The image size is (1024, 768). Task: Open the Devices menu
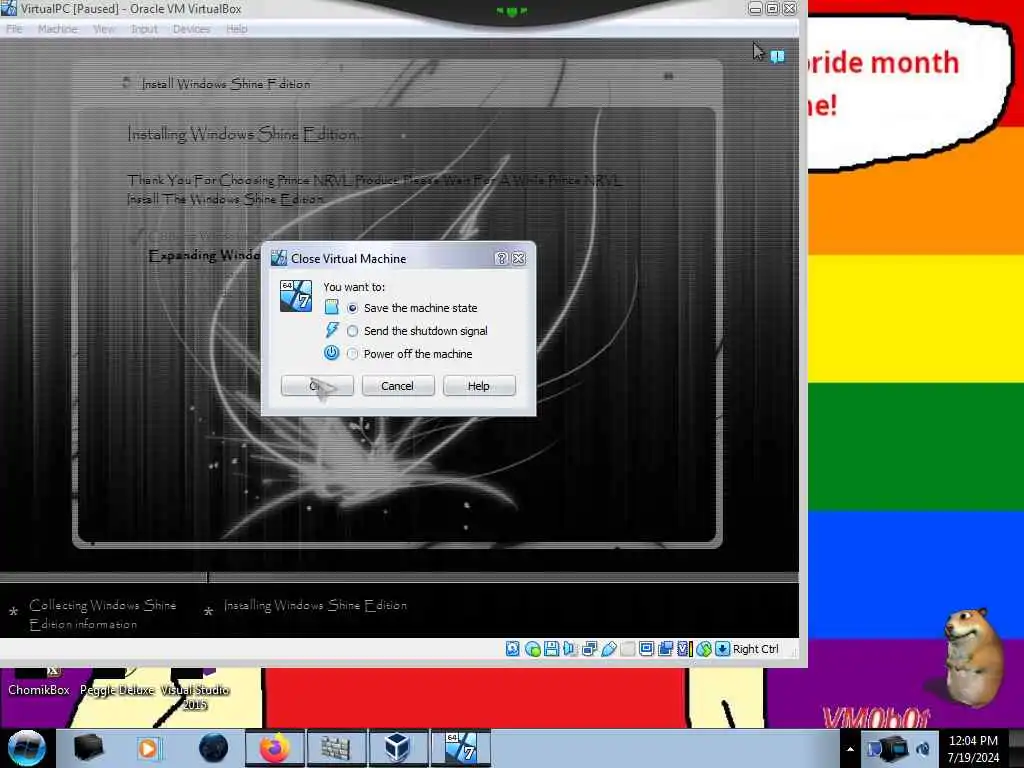point(191,29)
